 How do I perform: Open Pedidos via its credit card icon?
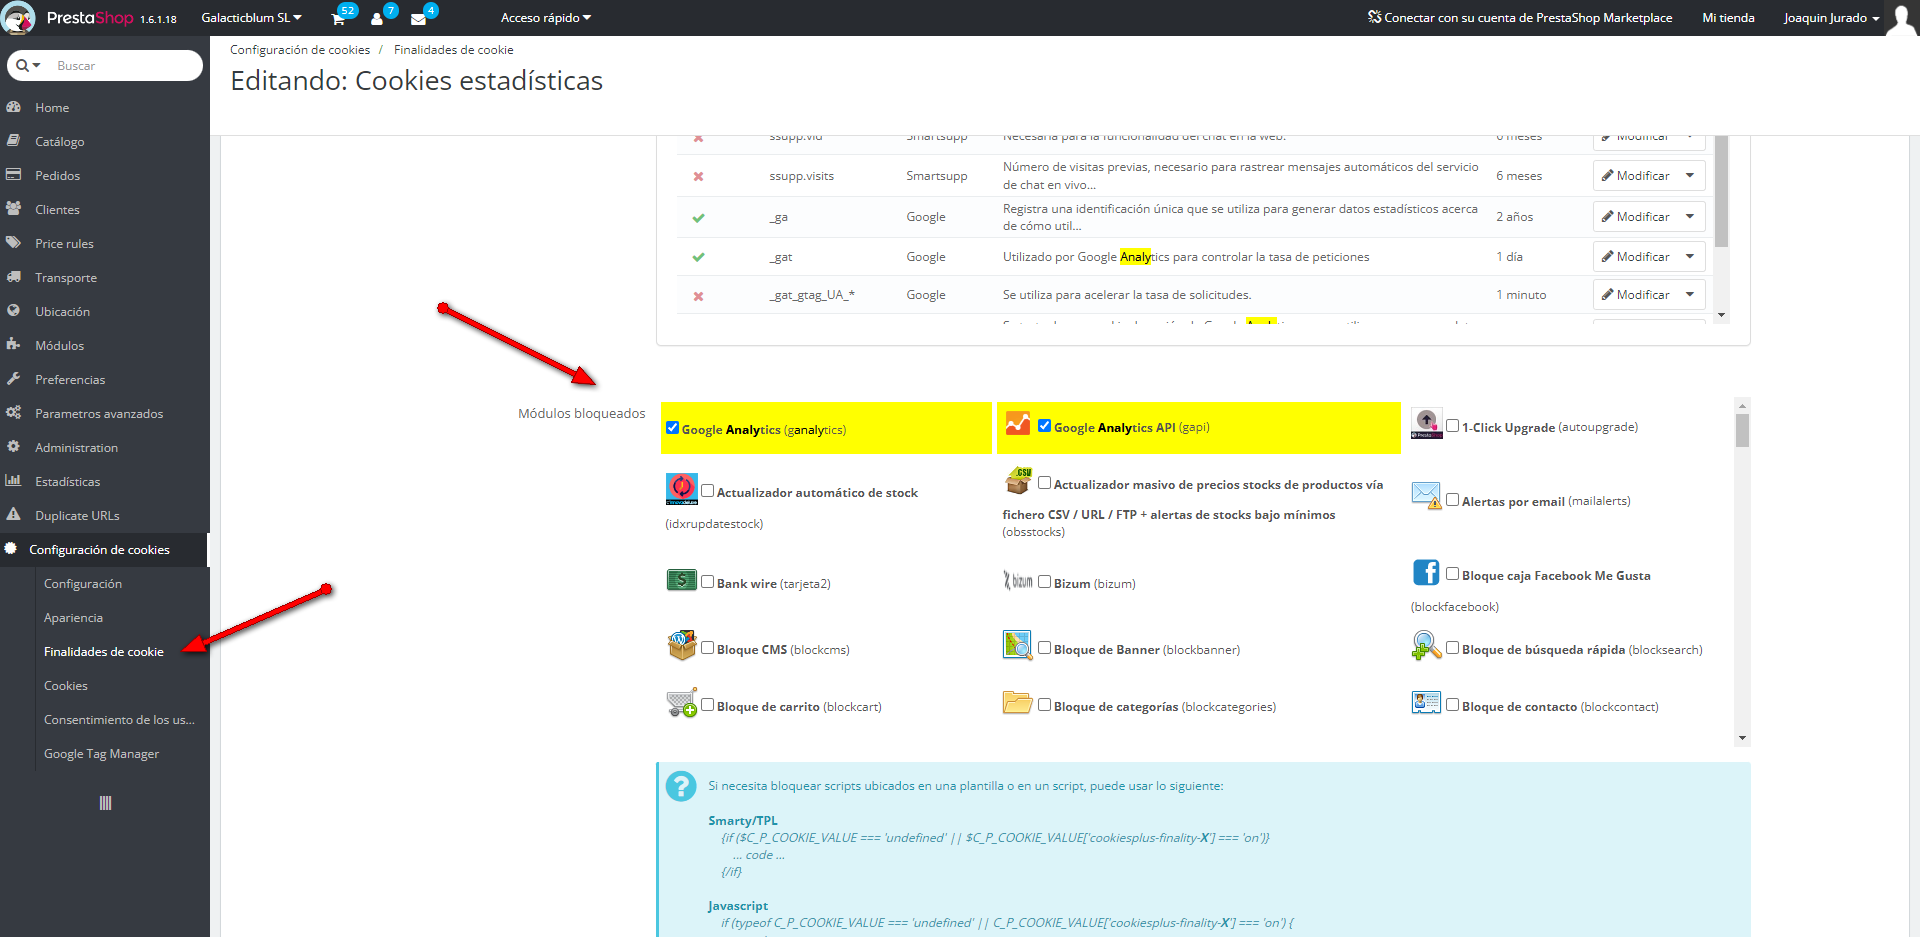click(x=14, y=175)
